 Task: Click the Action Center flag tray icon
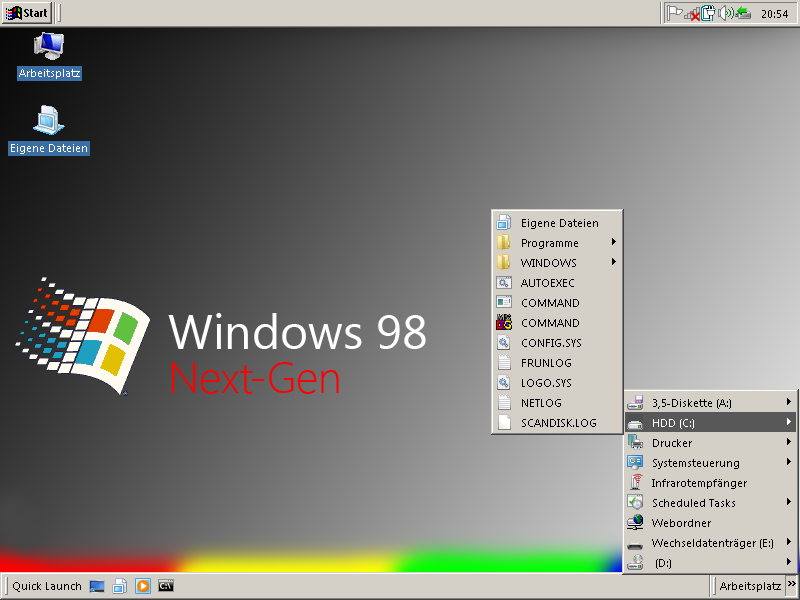[675, 13]
